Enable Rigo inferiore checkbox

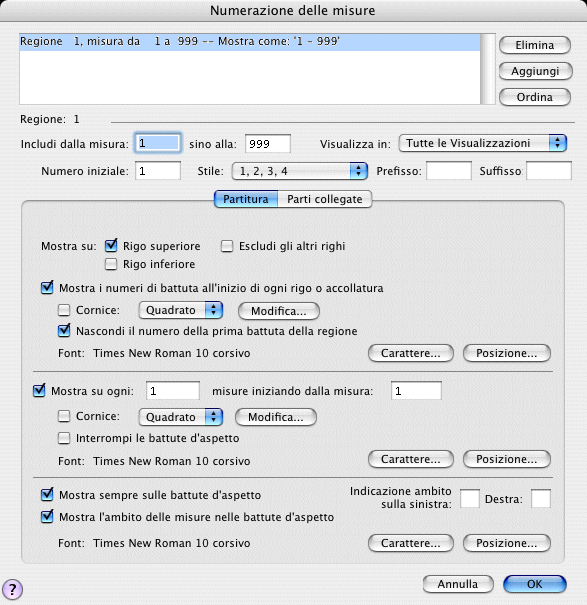click(111, 264)
